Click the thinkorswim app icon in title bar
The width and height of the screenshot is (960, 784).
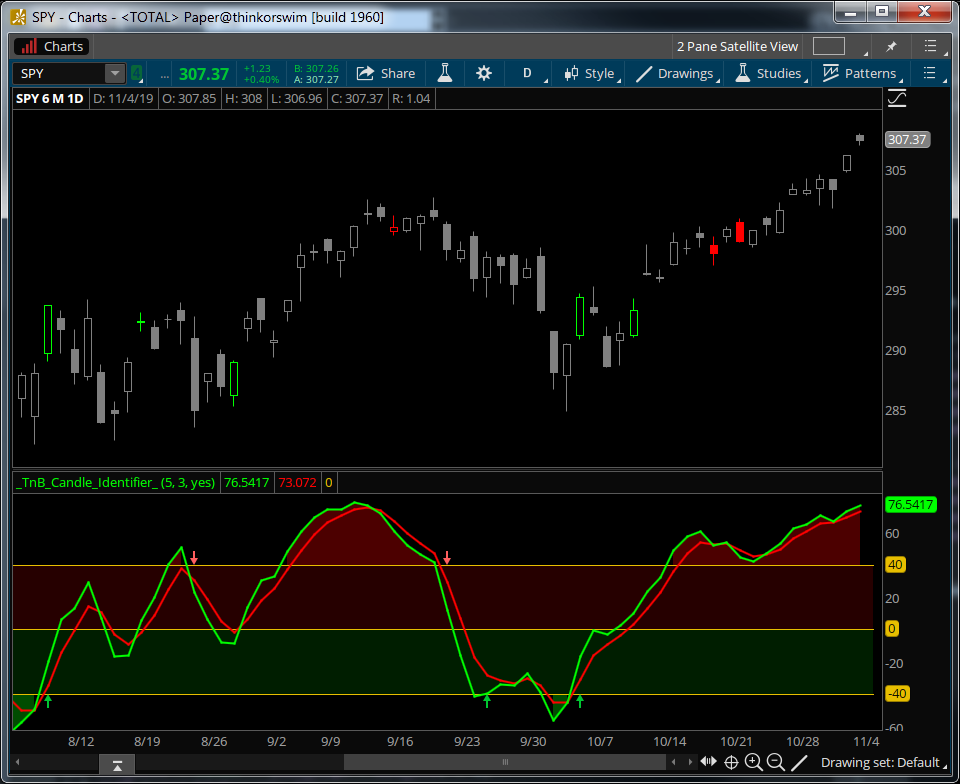pyautogui.click(x=18, y=17)
